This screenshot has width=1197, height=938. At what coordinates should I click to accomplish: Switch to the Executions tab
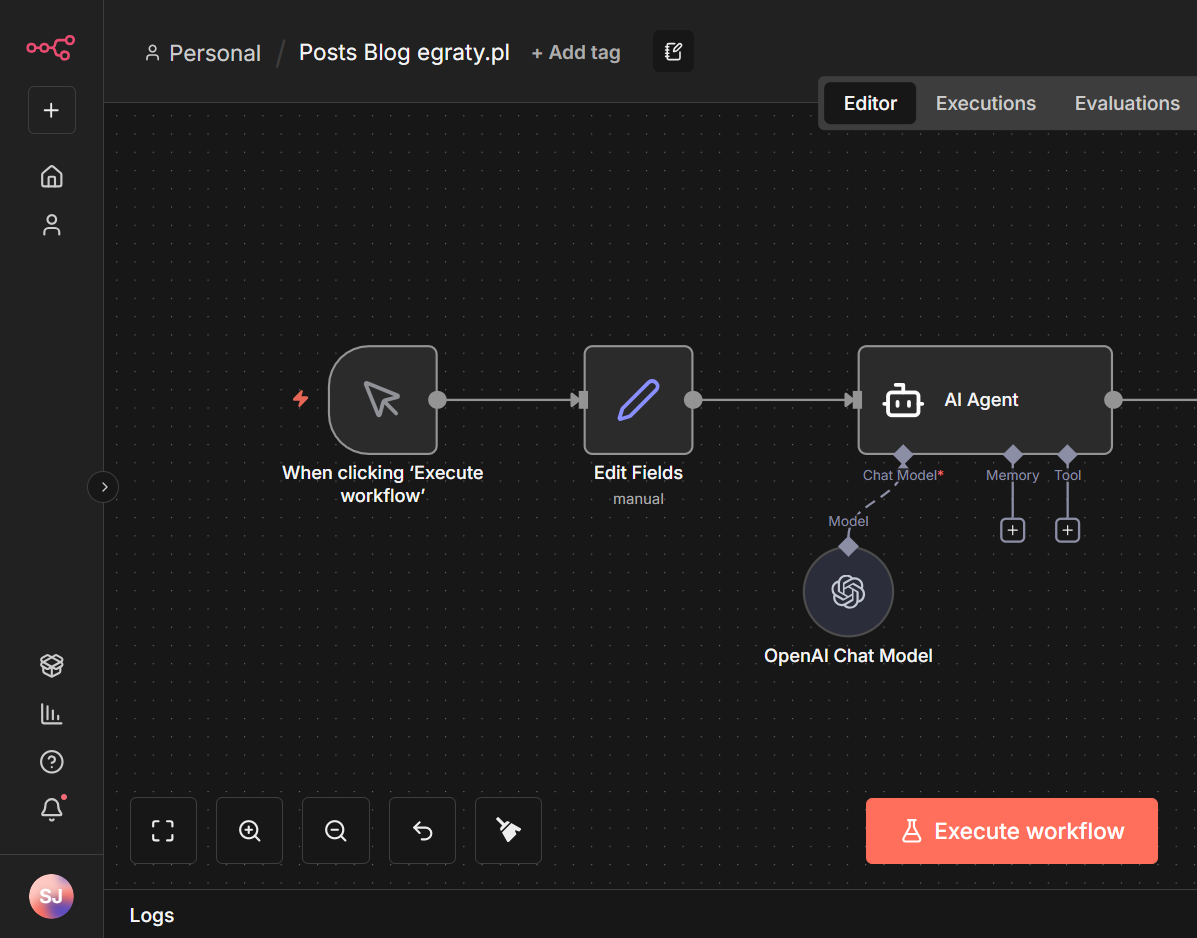(x=985, y=103)
